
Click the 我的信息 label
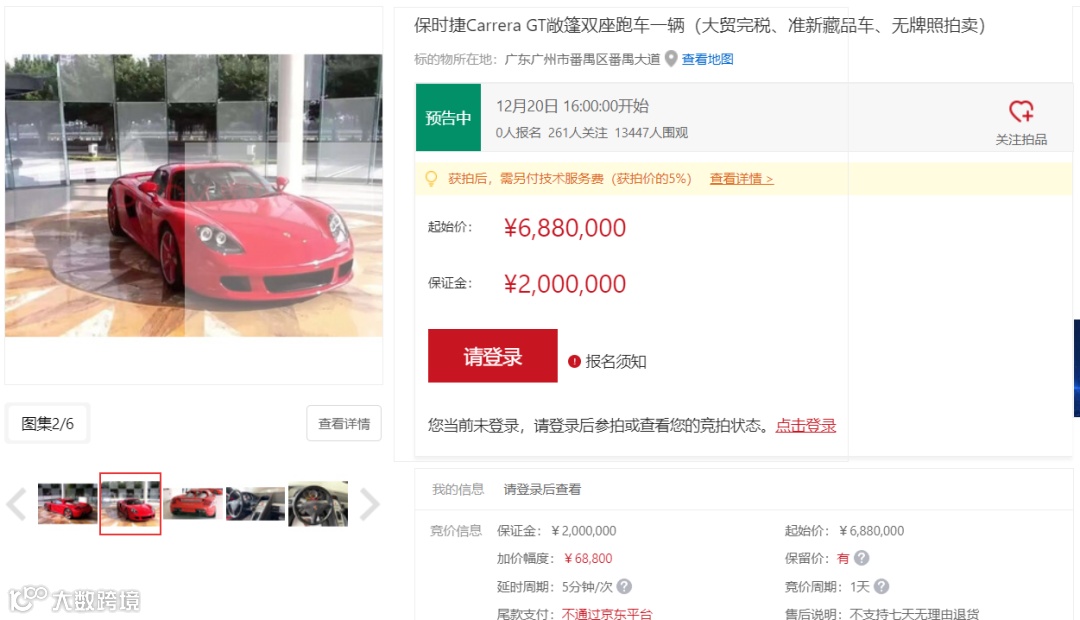point(458,489)
